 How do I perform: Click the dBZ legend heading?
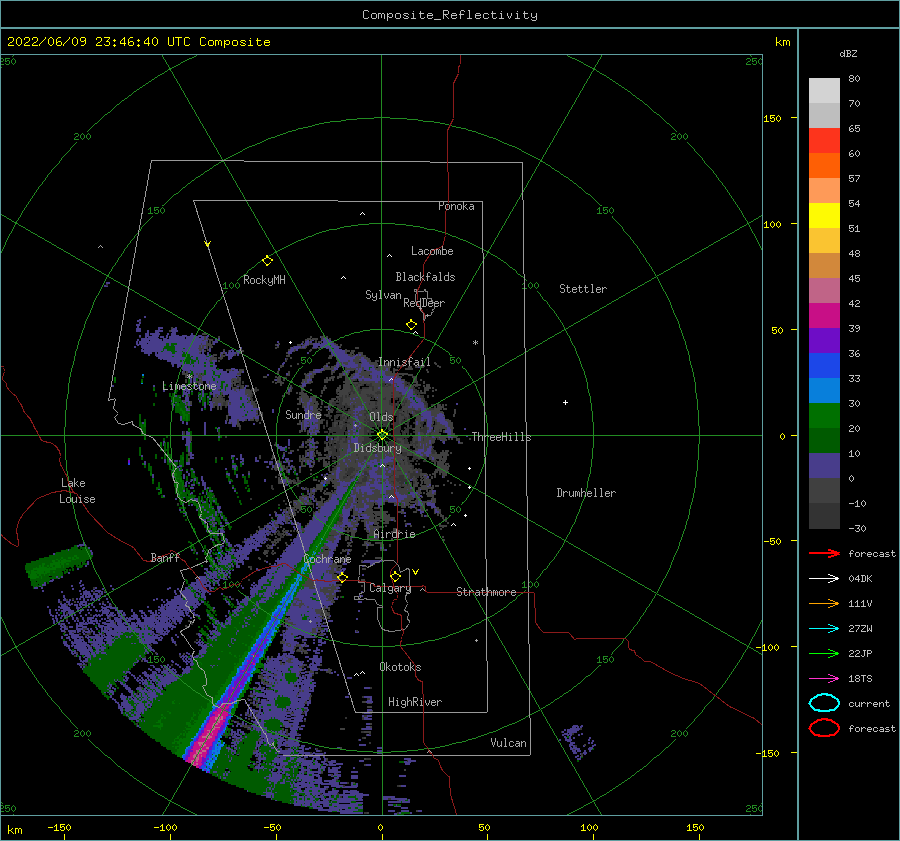coord(848,53)
